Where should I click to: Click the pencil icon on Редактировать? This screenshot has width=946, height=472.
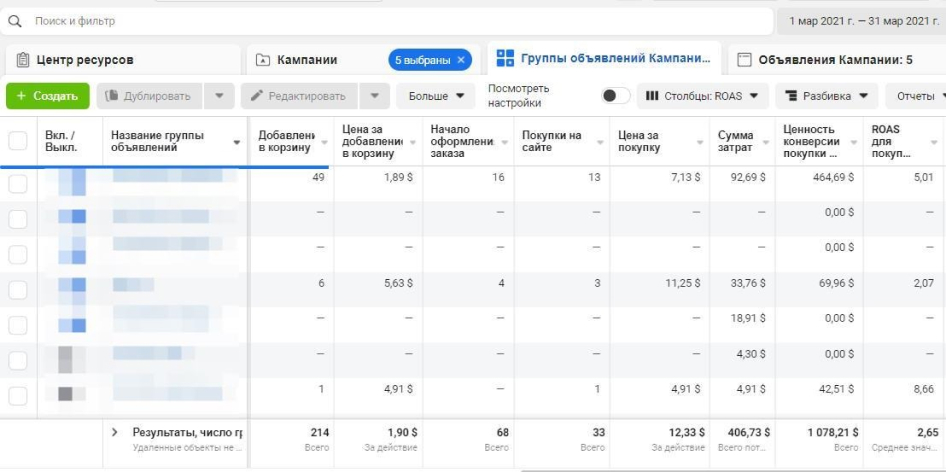coord(257,96)
